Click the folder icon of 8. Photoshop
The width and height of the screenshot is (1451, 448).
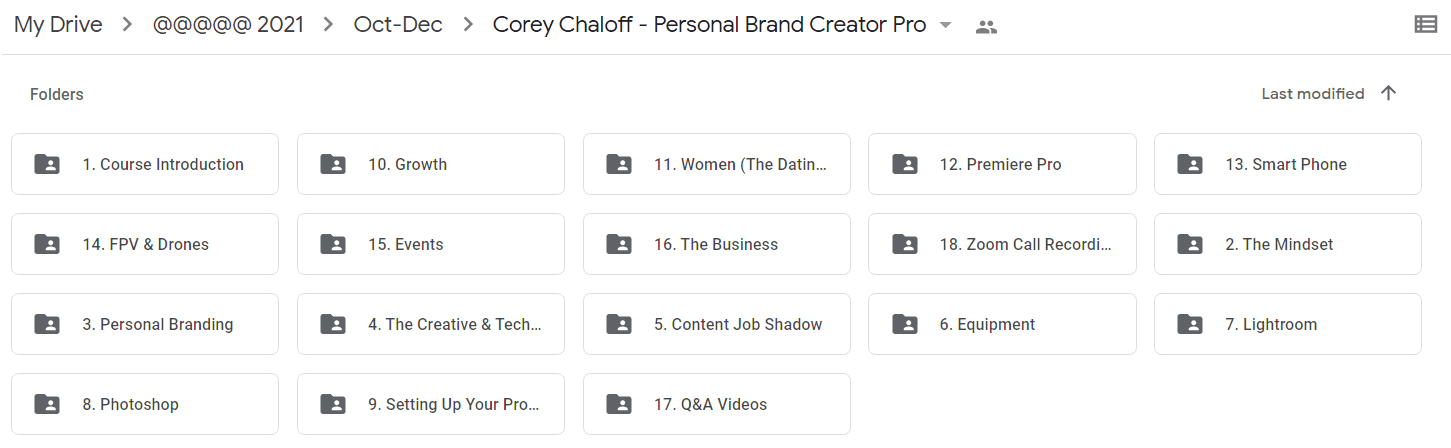46,404
